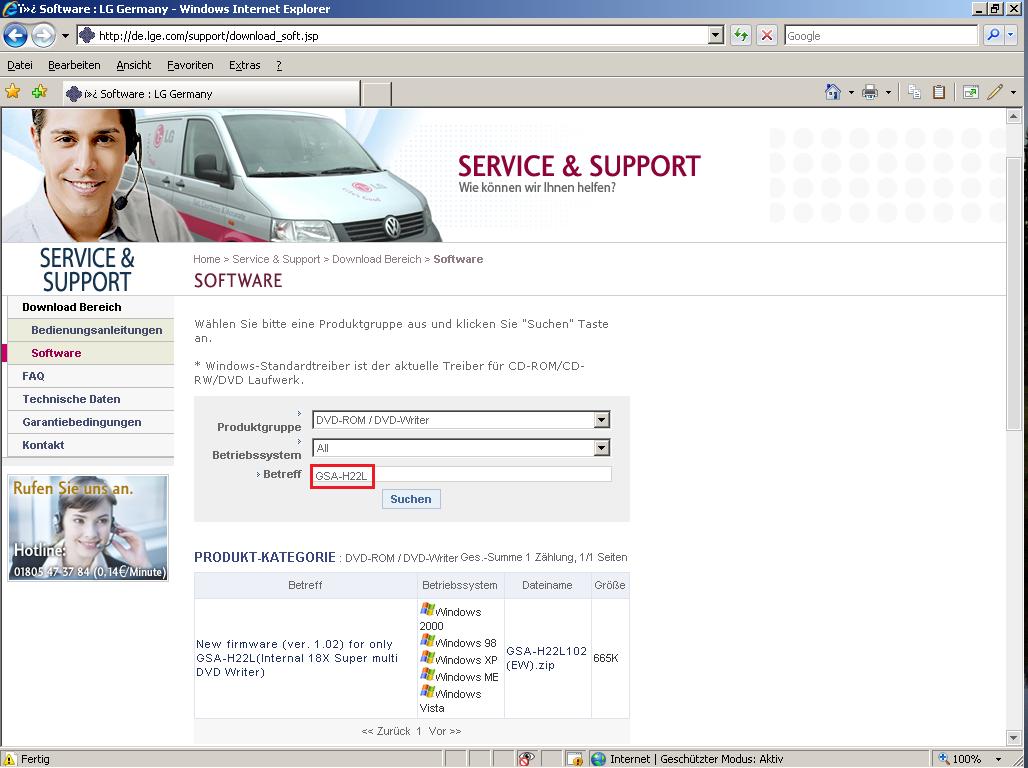Open the Print options dropdown arrow
1028x768 pixels.
(x=888, y=92)
